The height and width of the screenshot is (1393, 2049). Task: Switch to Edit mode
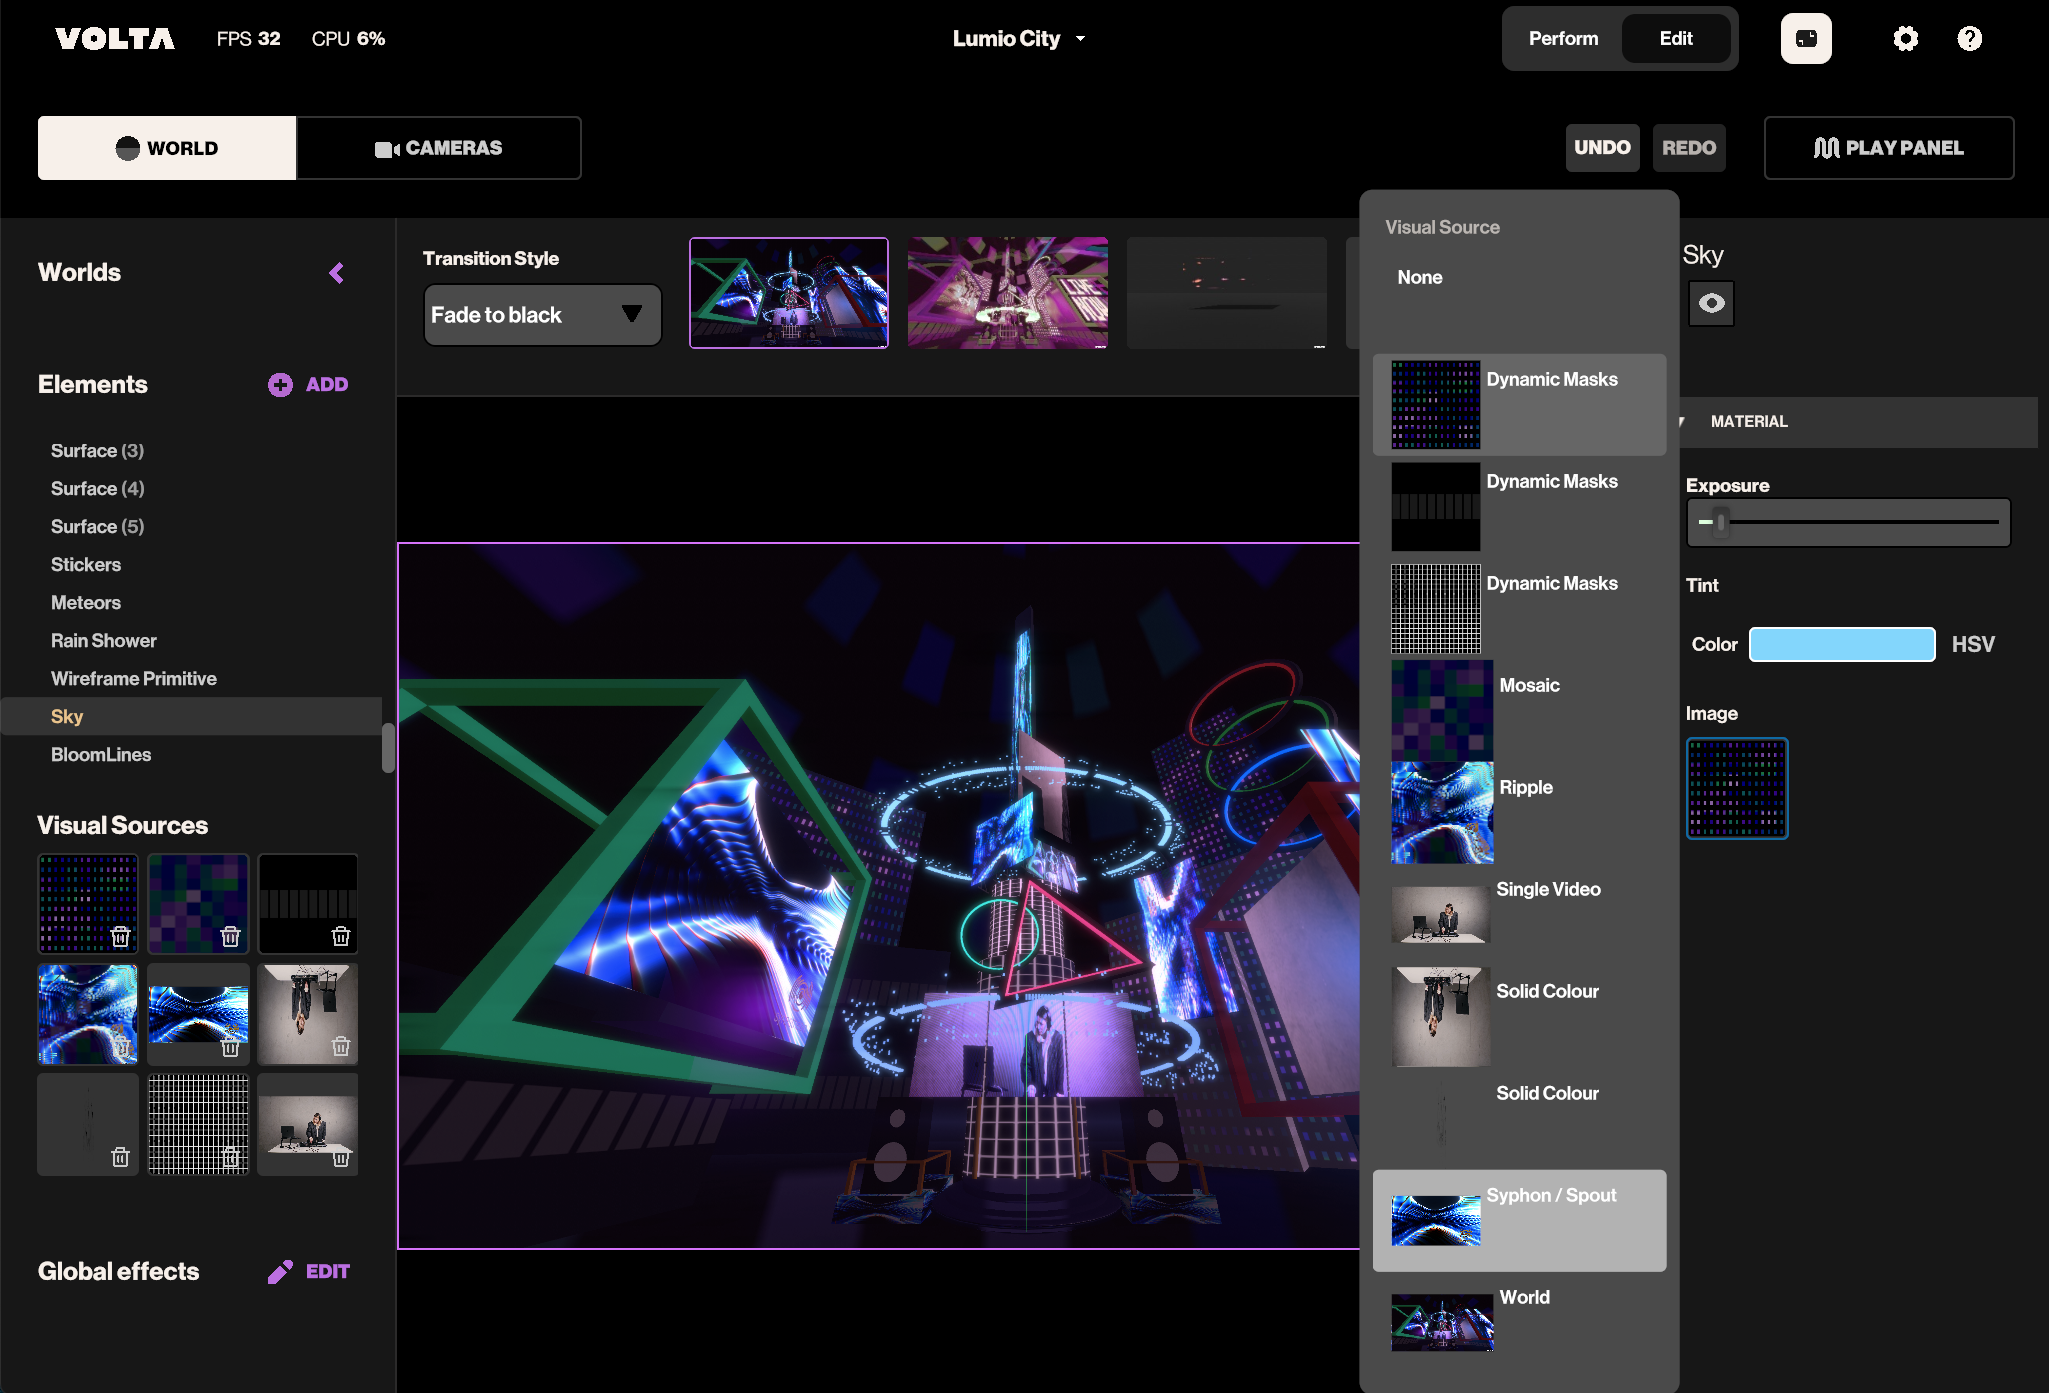[1676, 39]
